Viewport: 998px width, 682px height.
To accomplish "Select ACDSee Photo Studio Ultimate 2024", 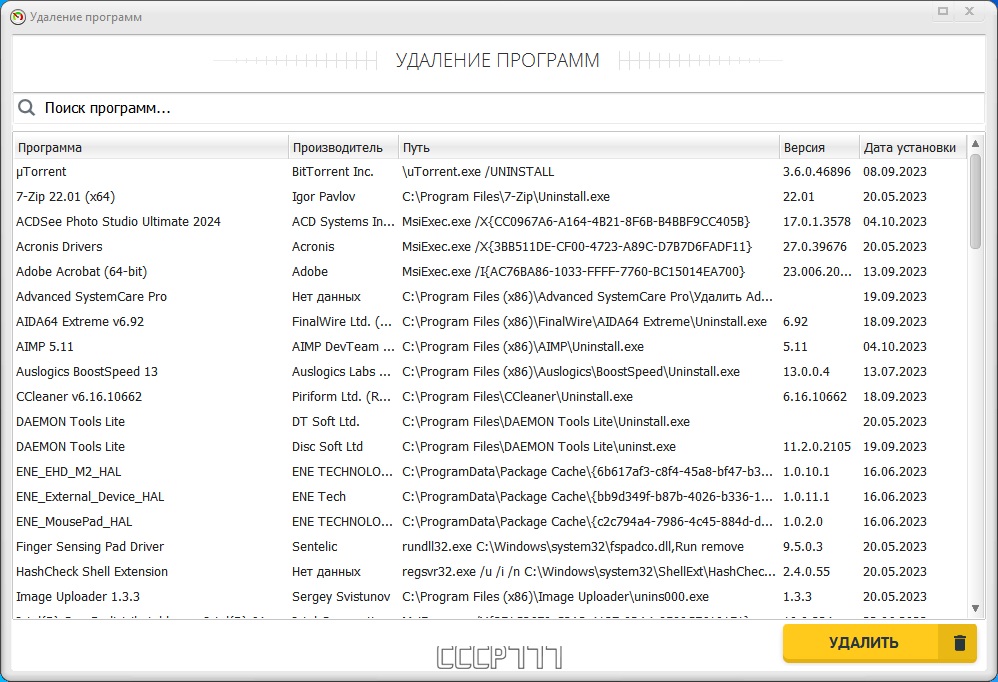I will click(150, 222).
